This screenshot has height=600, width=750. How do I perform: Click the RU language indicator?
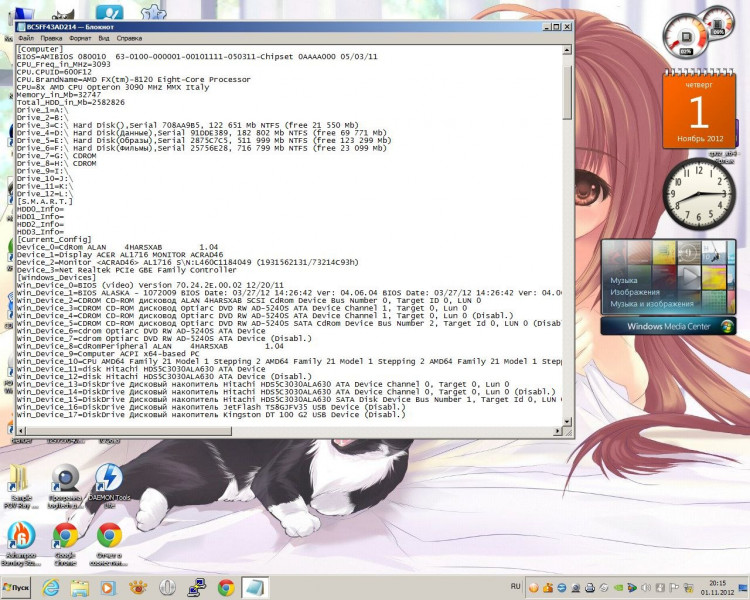[515, 586]
